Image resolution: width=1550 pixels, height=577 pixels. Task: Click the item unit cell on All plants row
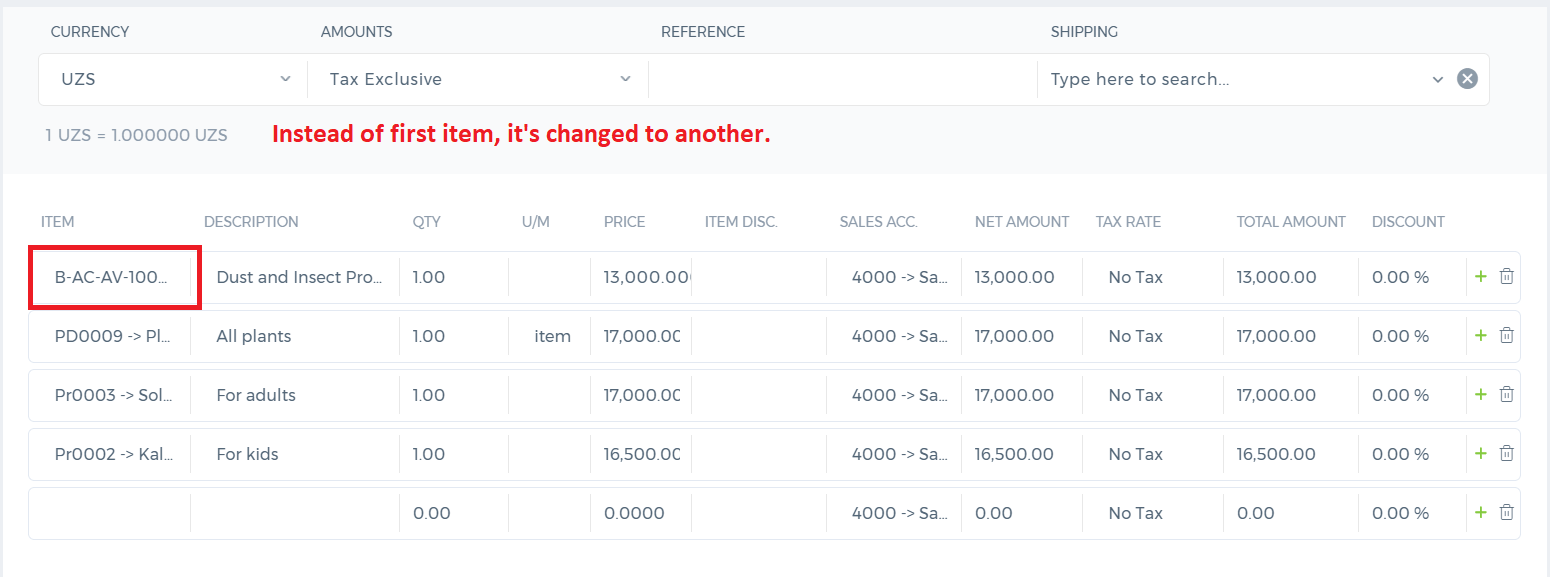550,336
